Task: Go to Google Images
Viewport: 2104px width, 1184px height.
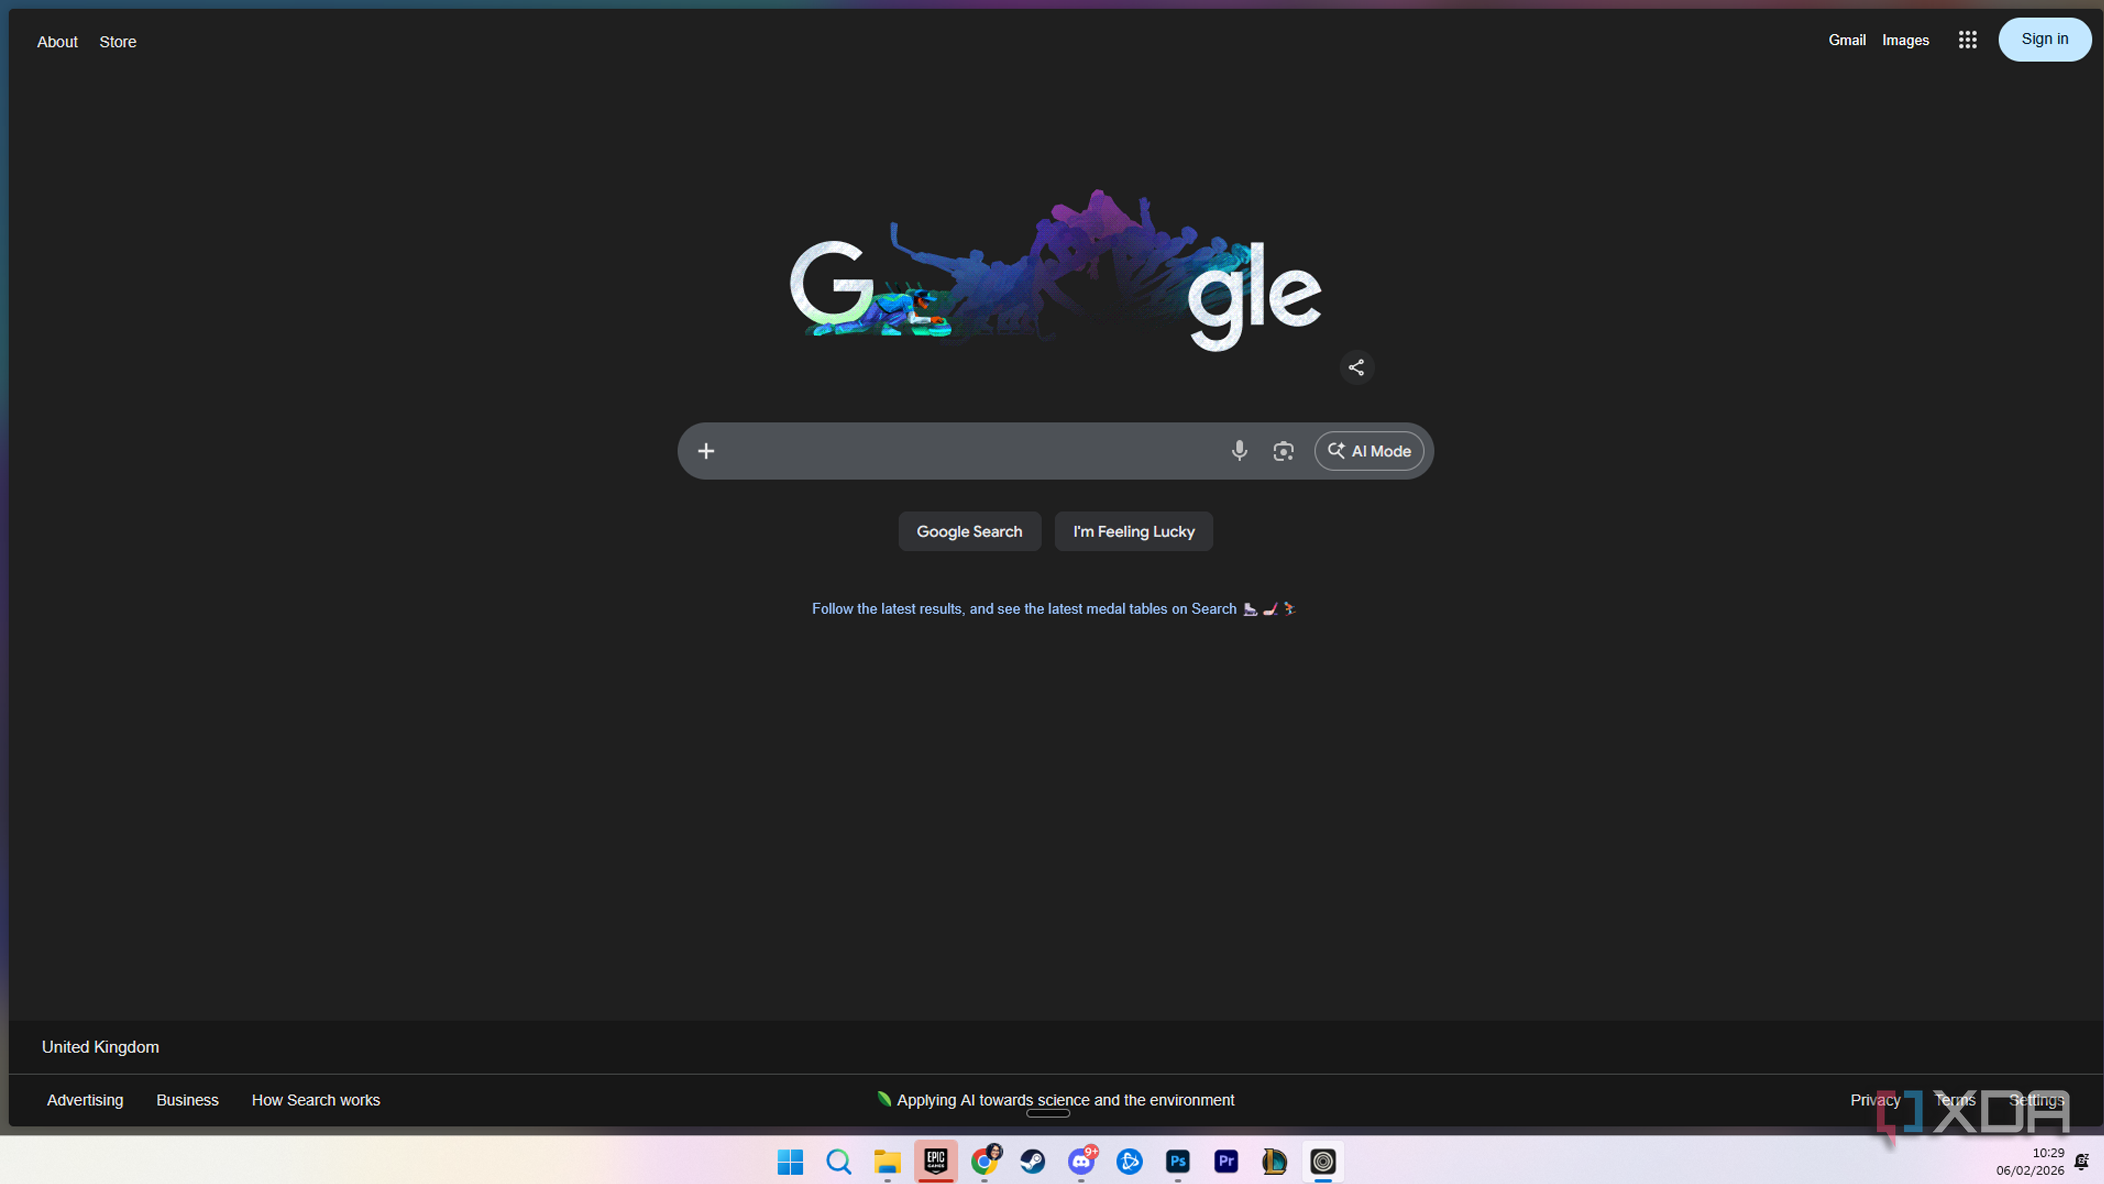Action: tap(1905, 40)
